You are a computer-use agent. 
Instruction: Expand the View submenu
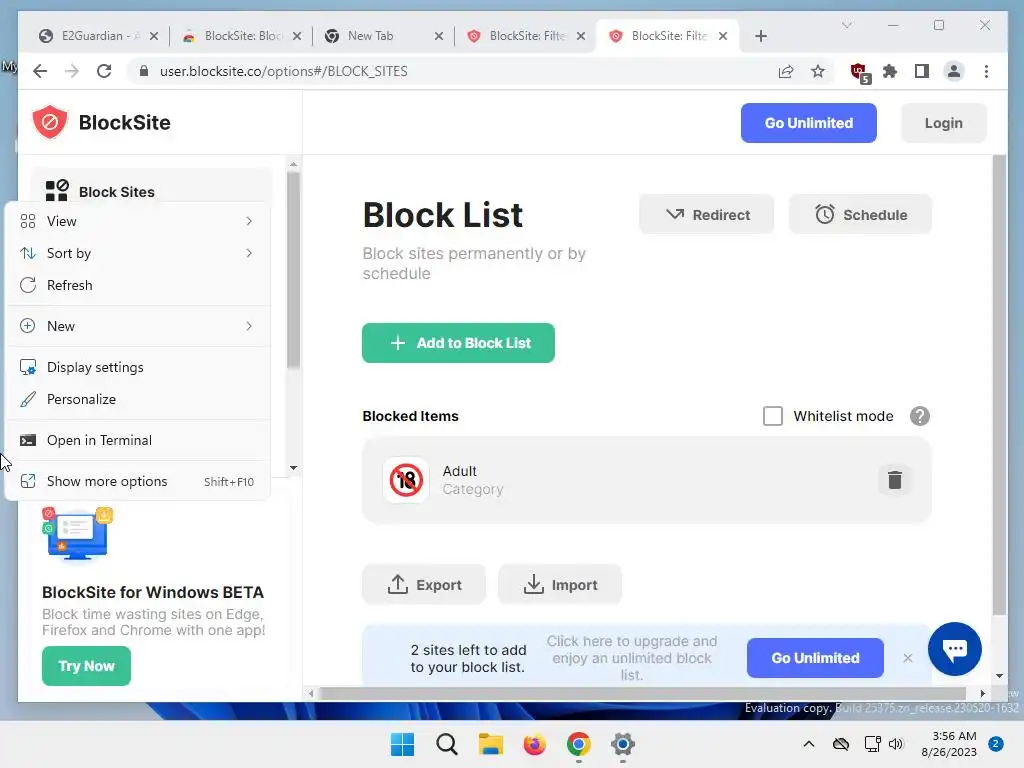138,221
